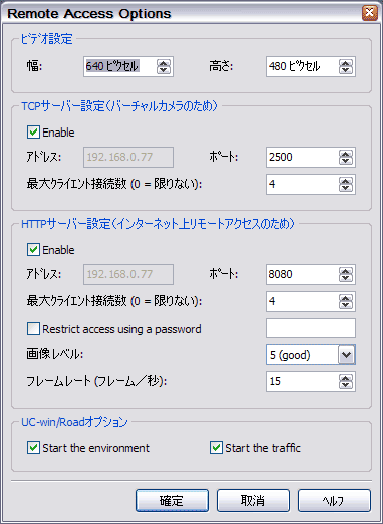This screenshot has width=383, height=524.
Task: Close the Remote Access Options dialog
Action: [370, 13]
